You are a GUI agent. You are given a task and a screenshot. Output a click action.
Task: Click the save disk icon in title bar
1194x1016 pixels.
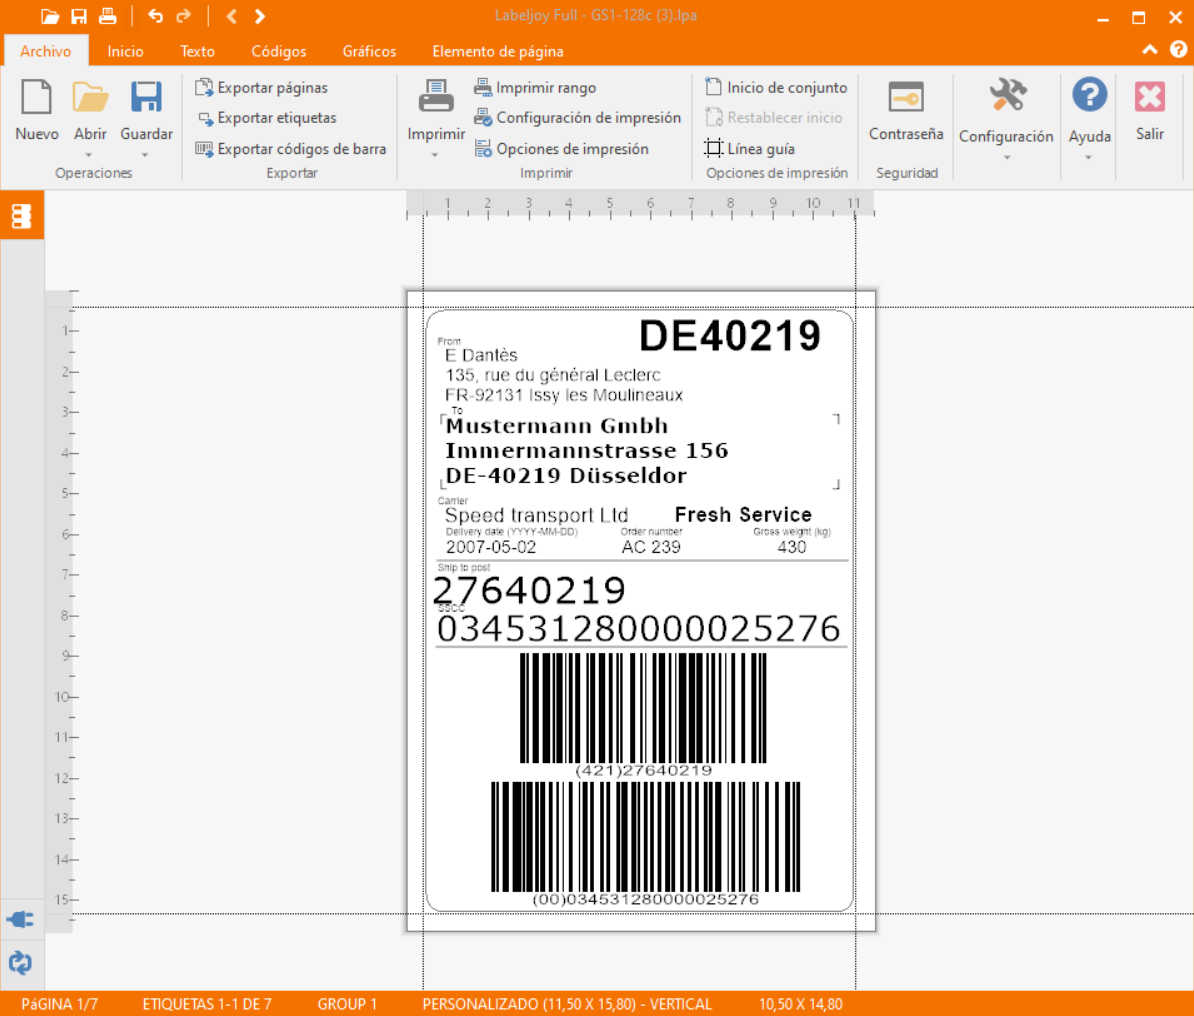[x=78, y=16]
